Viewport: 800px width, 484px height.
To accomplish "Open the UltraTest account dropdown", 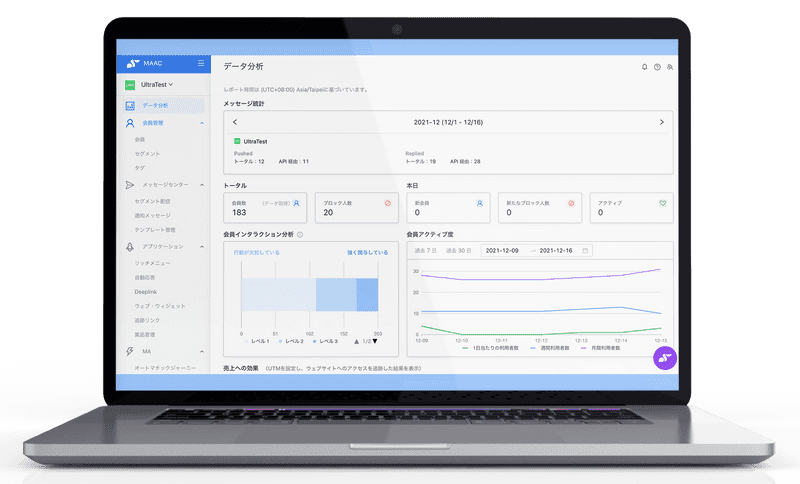I will coord(157,85).
